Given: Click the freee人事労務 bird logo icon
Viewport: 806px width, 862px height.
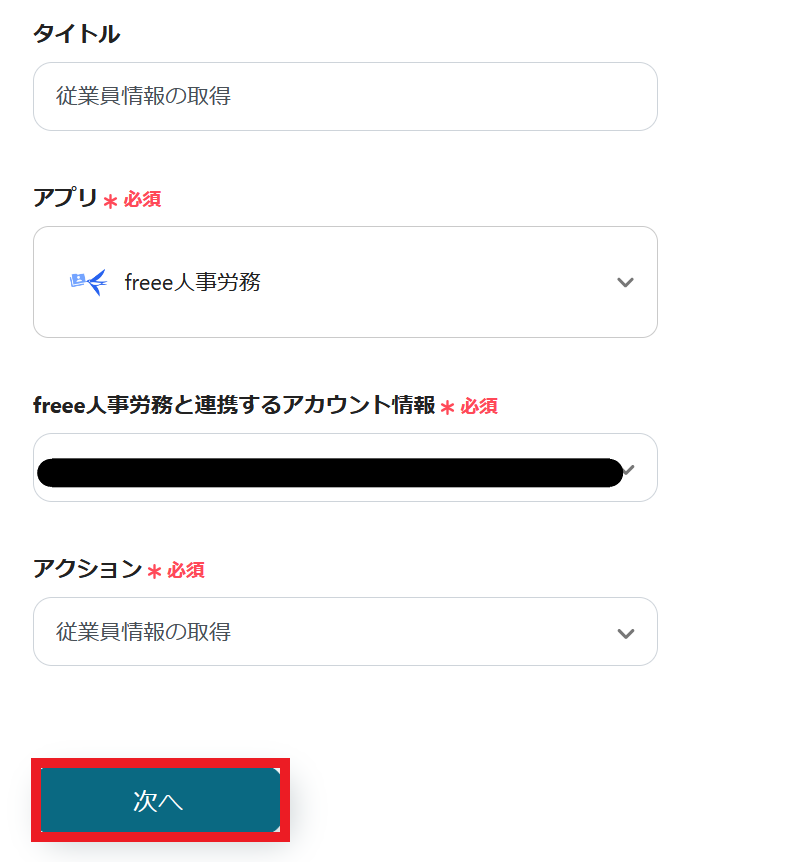Looking at the screenshot, I should 88,283.
